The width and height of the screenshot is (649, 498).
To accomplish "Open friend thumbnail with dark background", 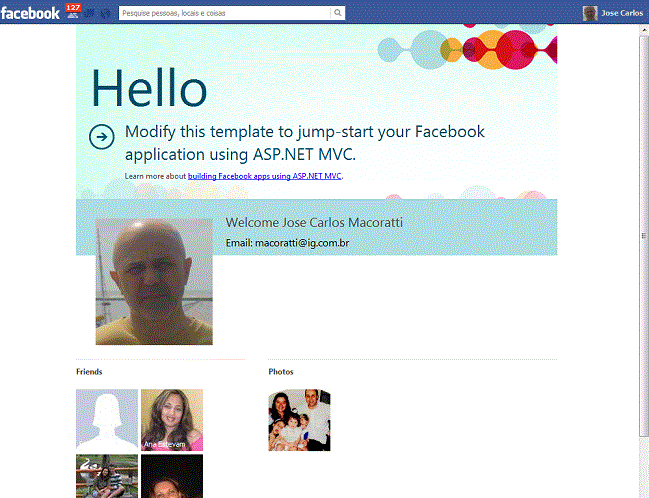I will click(x=172, y=476).
